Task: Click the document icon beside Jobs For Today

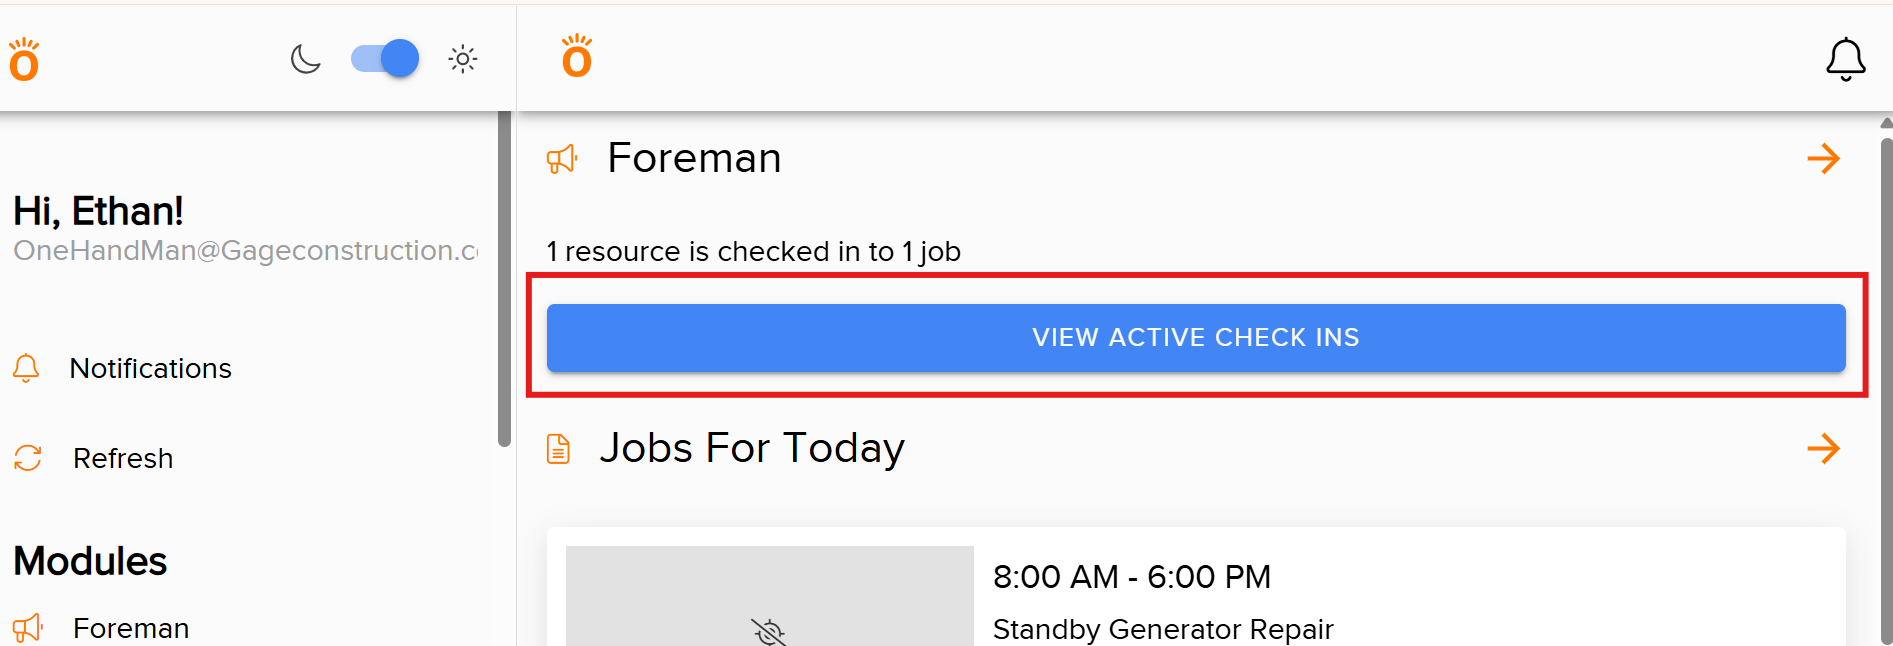Action: coord(557,448)
